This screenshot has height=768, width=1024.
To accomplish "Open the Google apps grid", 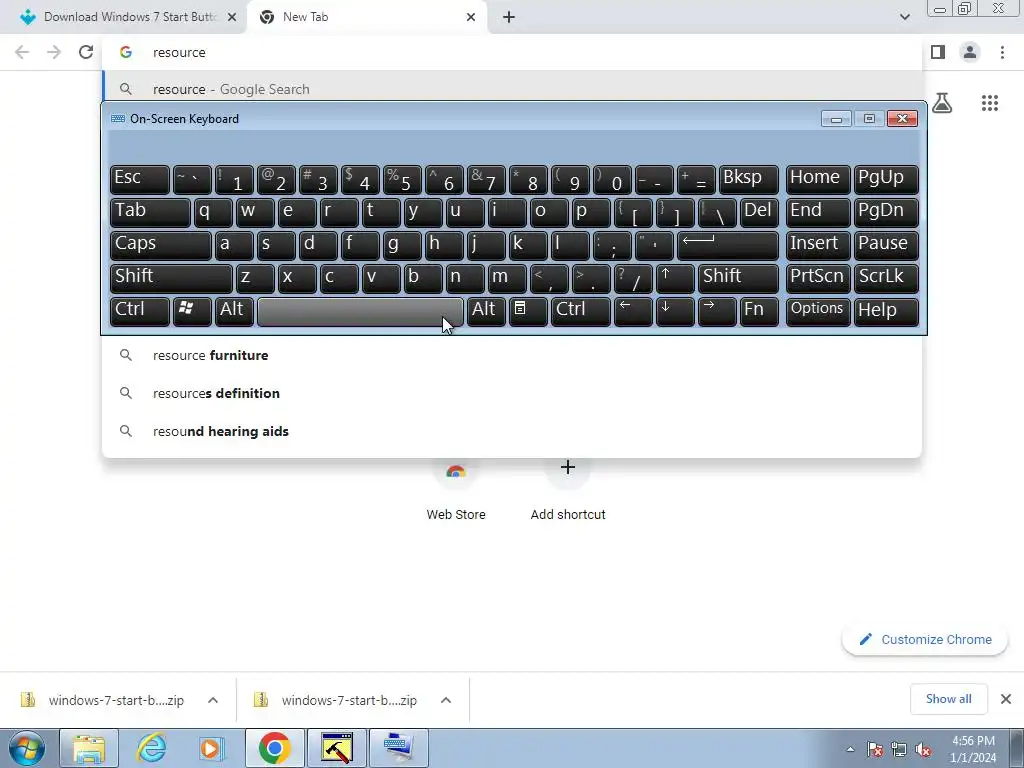I will point(989,103).
